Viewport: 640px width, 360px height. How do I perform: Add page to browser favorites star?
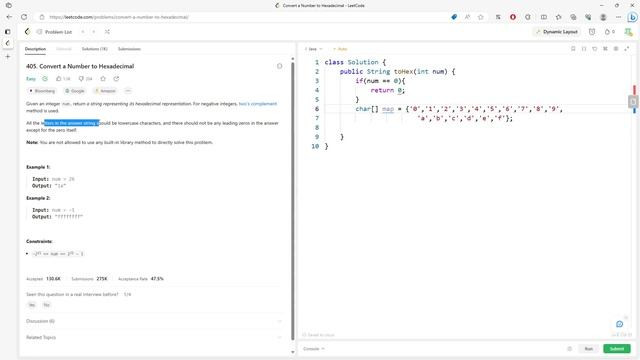(480, 17)
